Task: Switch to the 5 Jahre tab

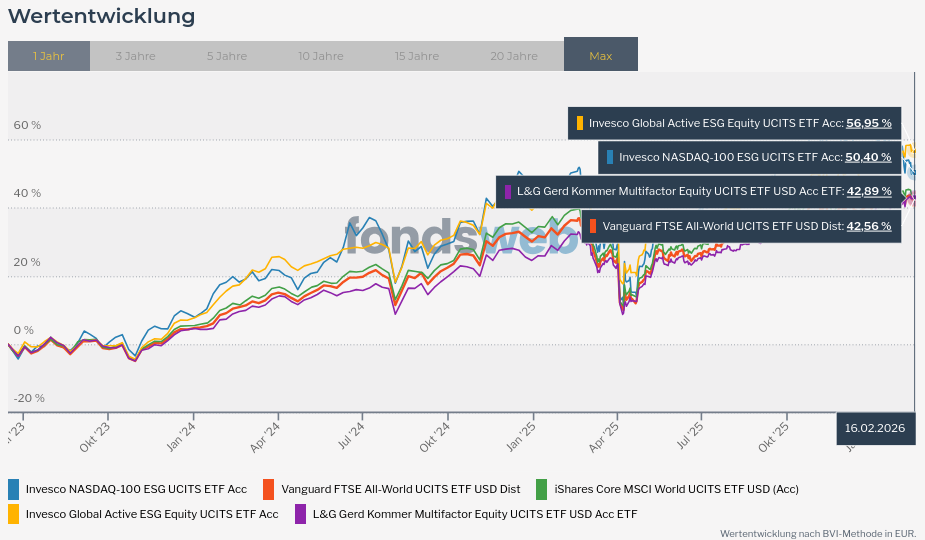Action: [x=227, y=56]
